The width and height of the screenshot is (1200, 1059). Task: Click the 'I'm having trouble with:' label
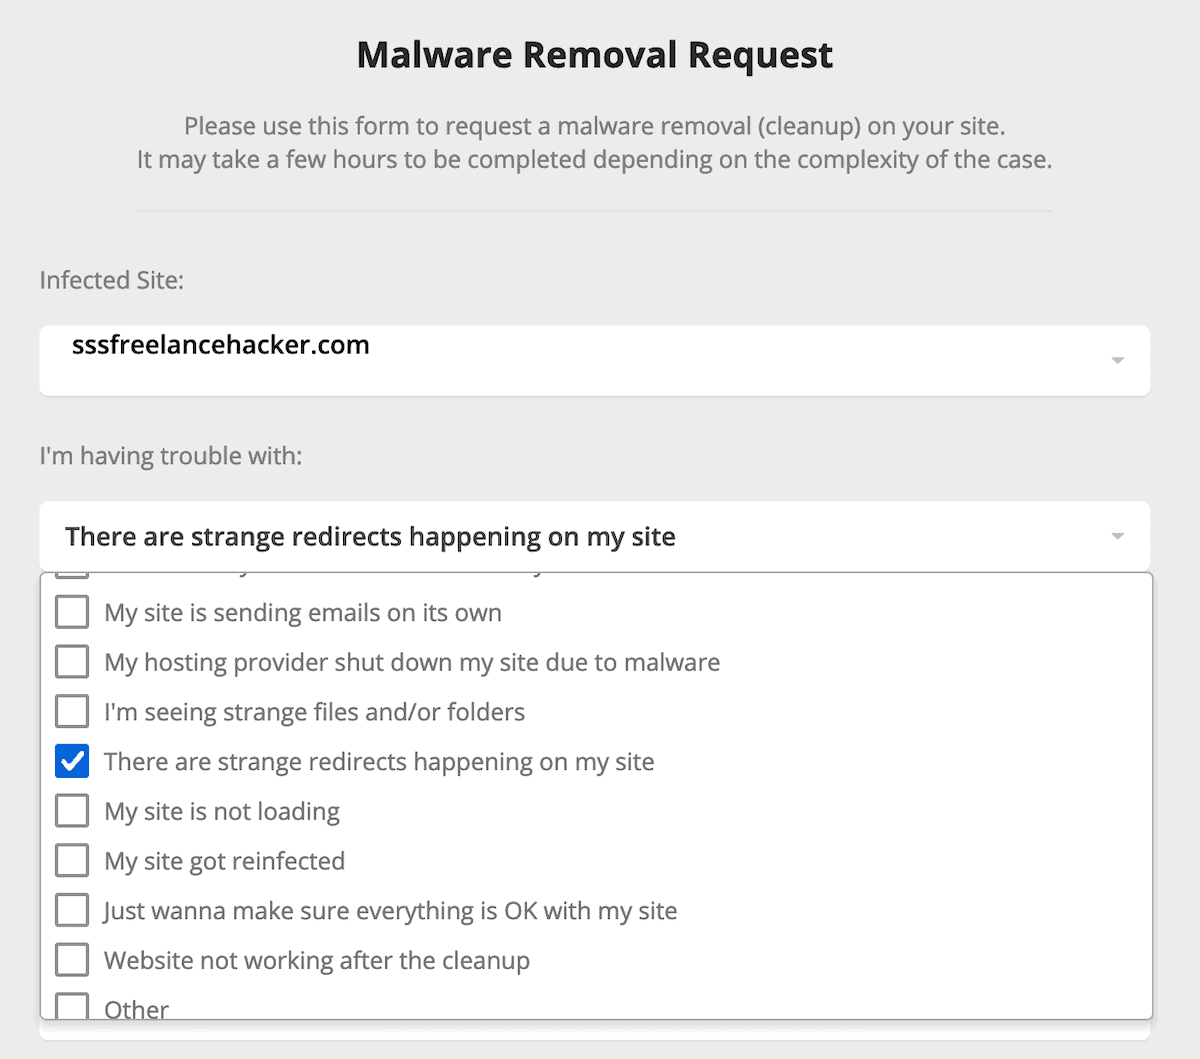[171, 456]
